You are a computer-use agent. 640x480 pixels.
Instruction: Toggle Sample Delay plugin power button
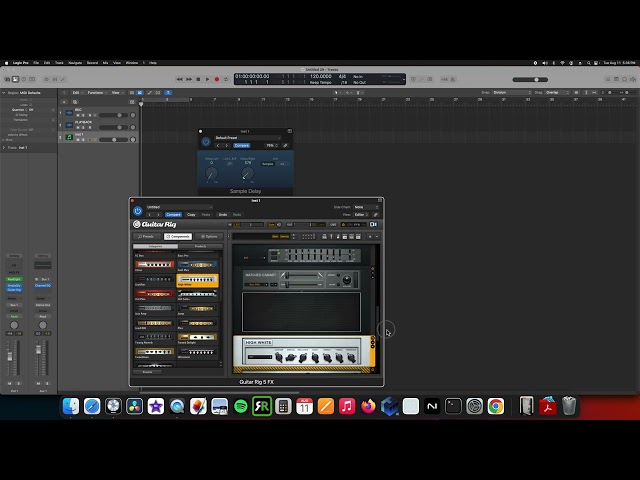pyautogui.click(x=206, y=142)
